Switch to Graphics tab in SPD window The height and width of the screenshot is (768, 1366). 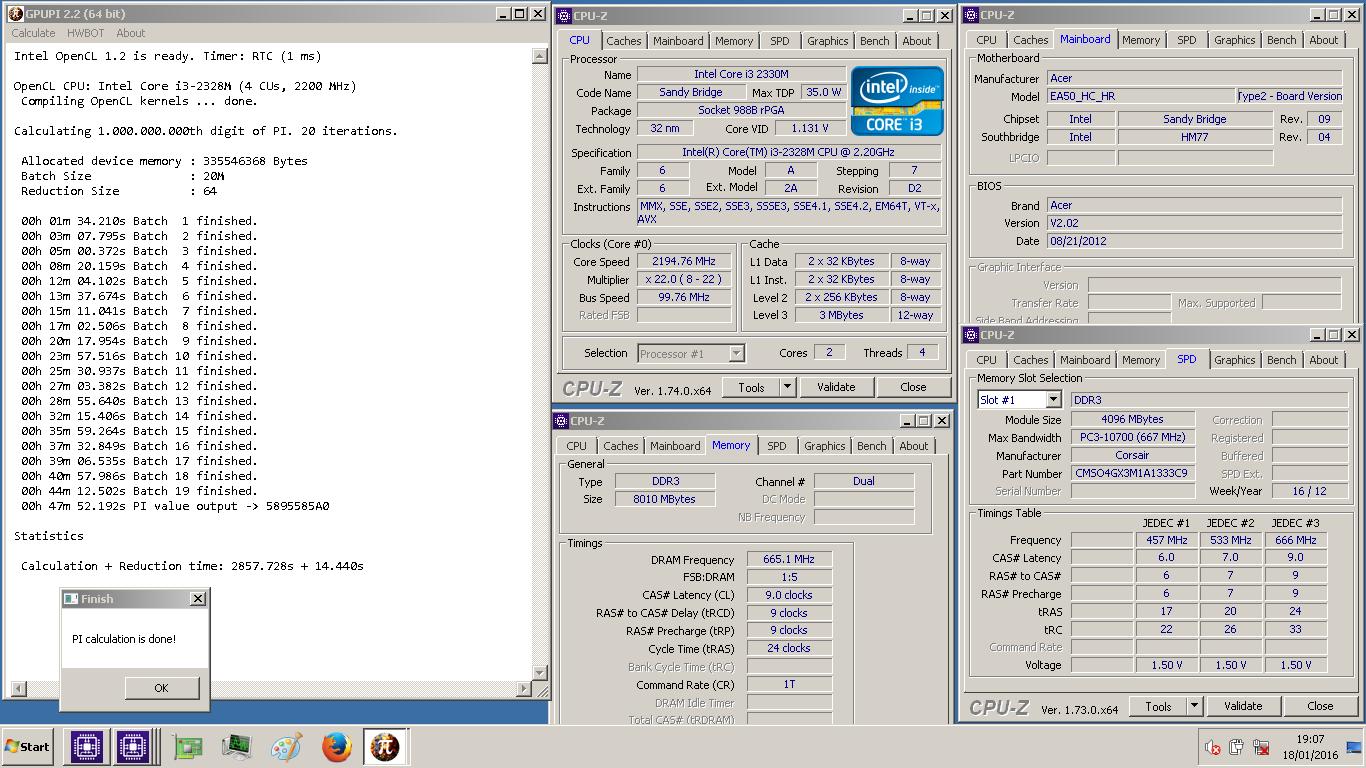coord(1235,360)
